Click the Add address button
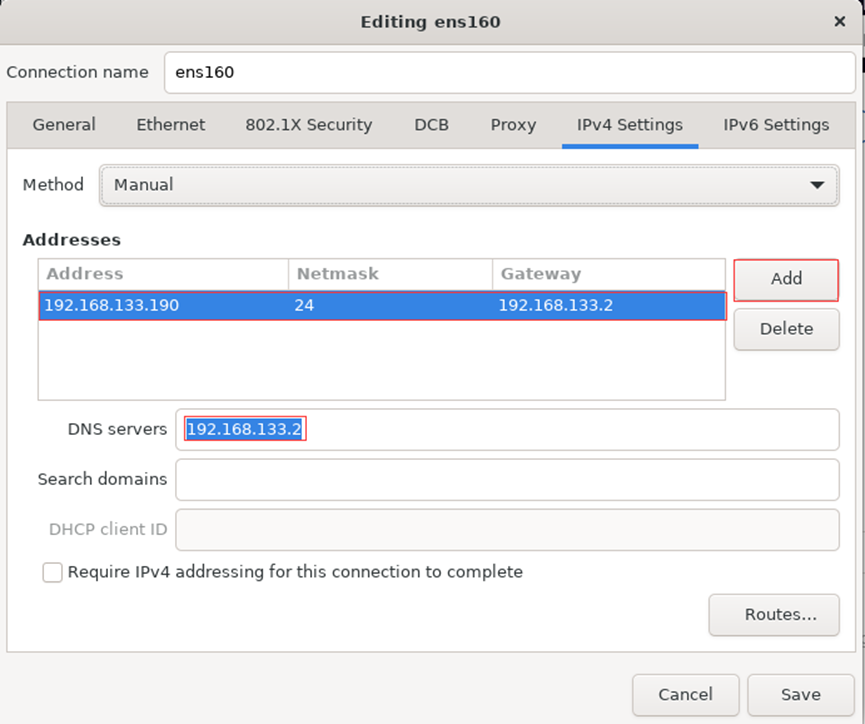 coord(786,280)
